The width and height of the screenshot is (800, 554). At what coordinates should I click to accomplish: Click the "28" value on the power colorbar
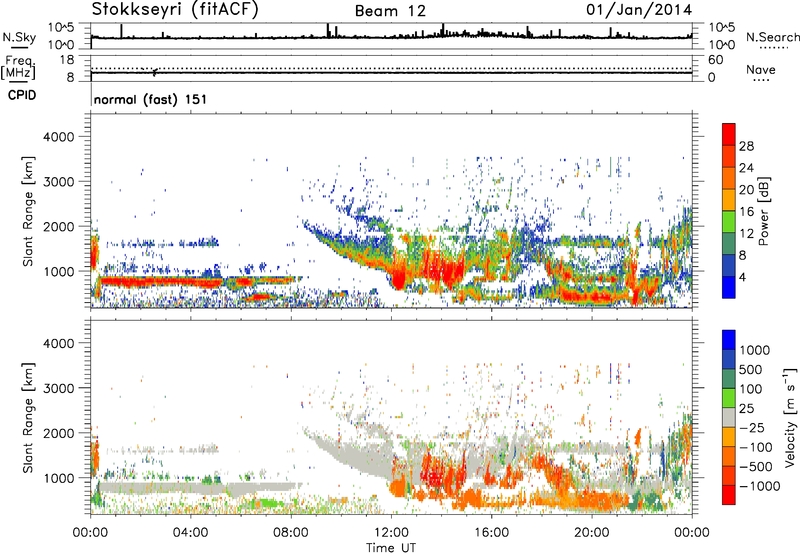pyautogui.click(x=746, y=146)
